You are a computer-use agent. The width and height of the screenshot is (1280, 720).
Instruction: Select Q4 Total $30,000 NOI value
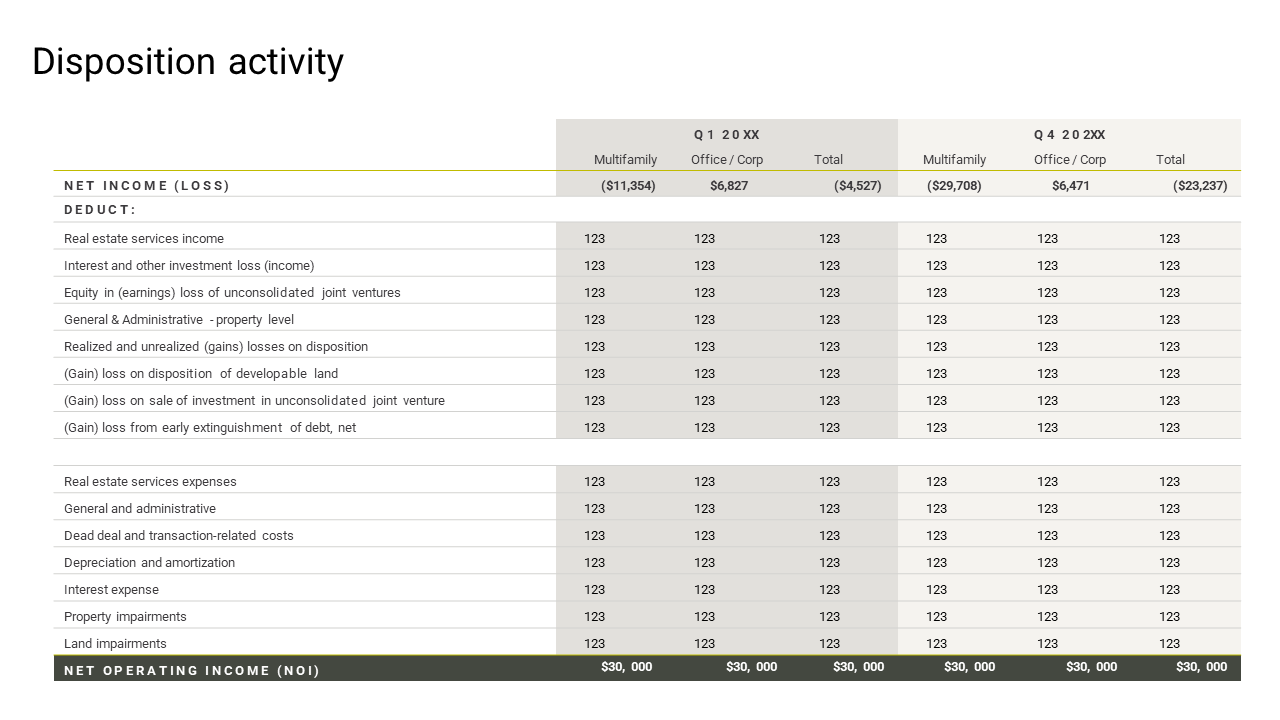pyautogui.click(x=1202, y=667)
